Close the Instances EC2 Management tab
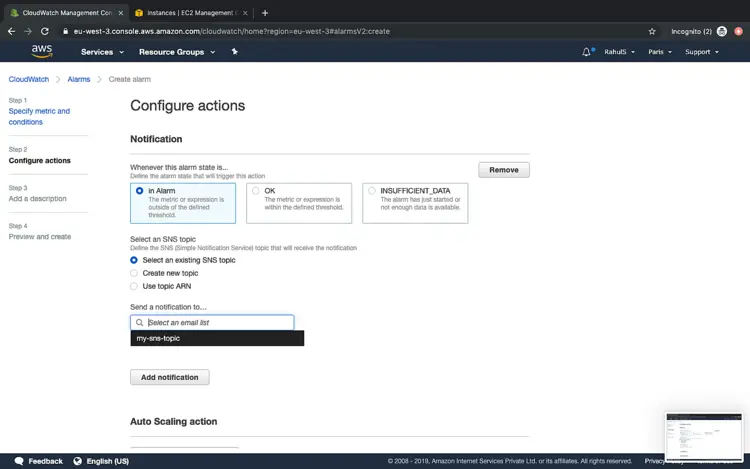 [x=245, y=13]
